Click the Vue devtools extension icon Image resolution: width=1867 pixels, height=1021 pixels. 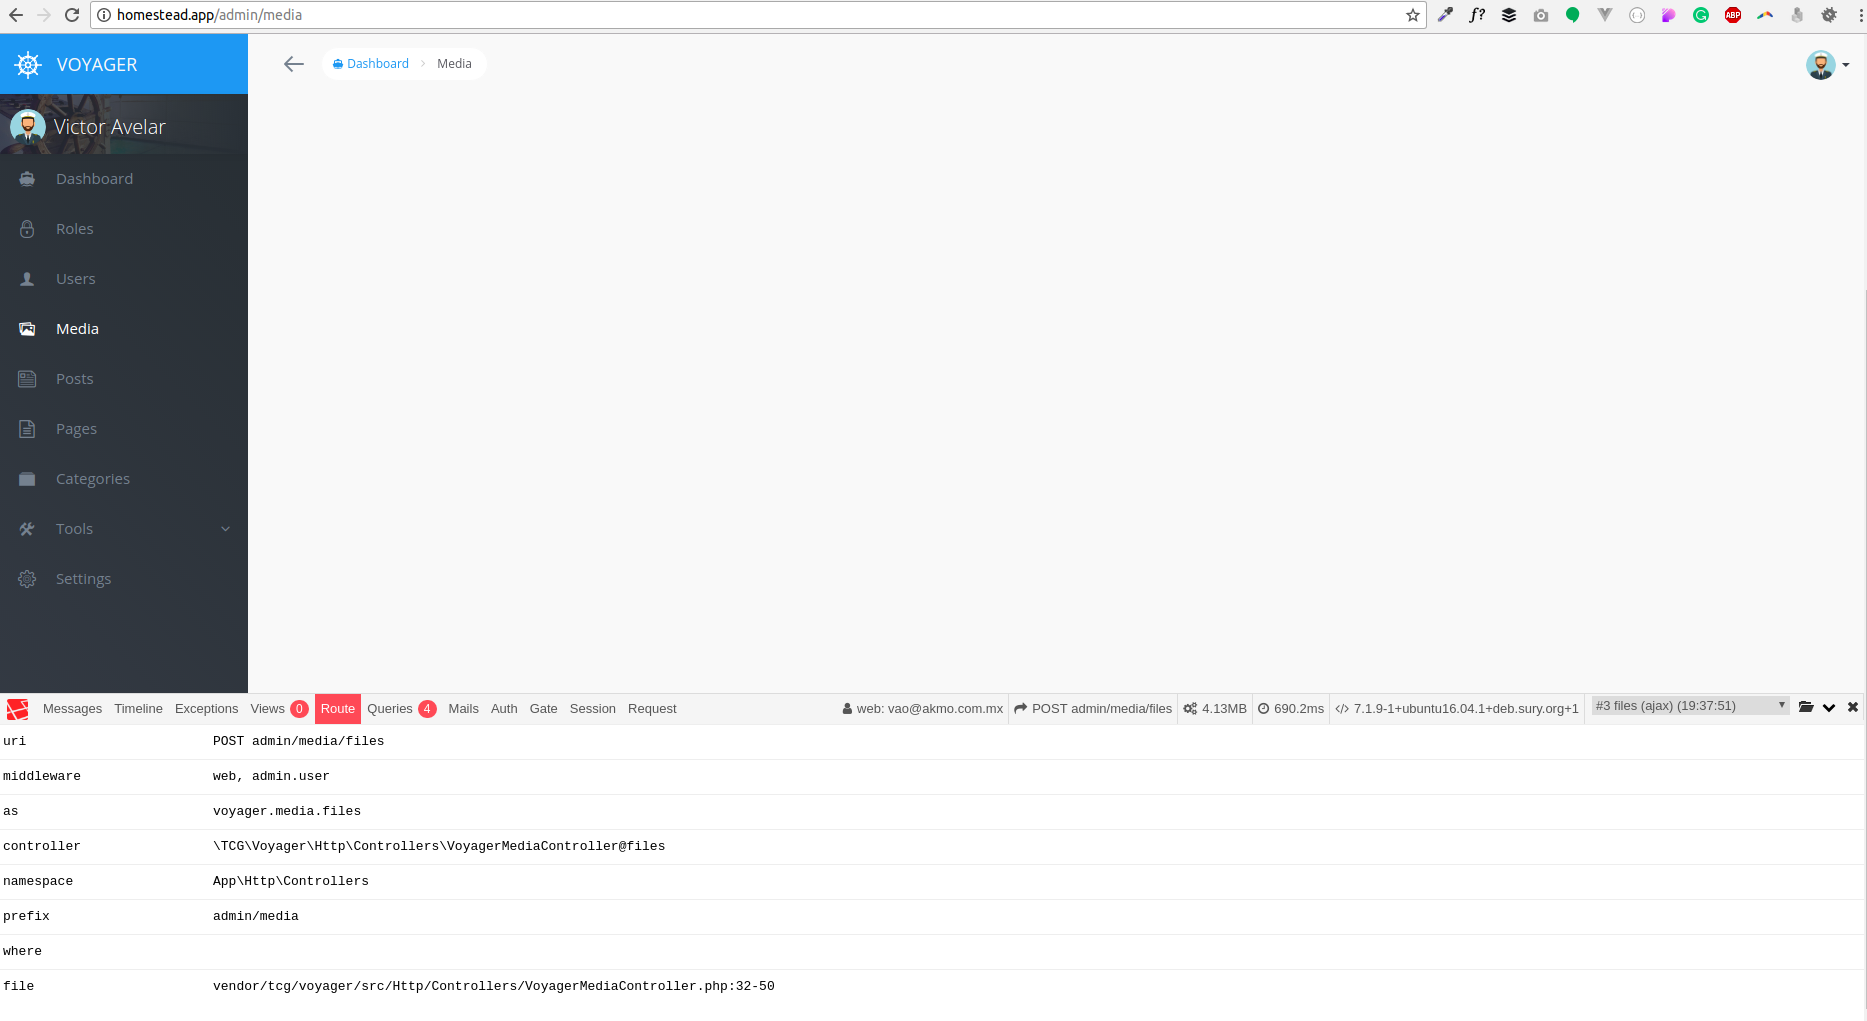(1604, 15)
